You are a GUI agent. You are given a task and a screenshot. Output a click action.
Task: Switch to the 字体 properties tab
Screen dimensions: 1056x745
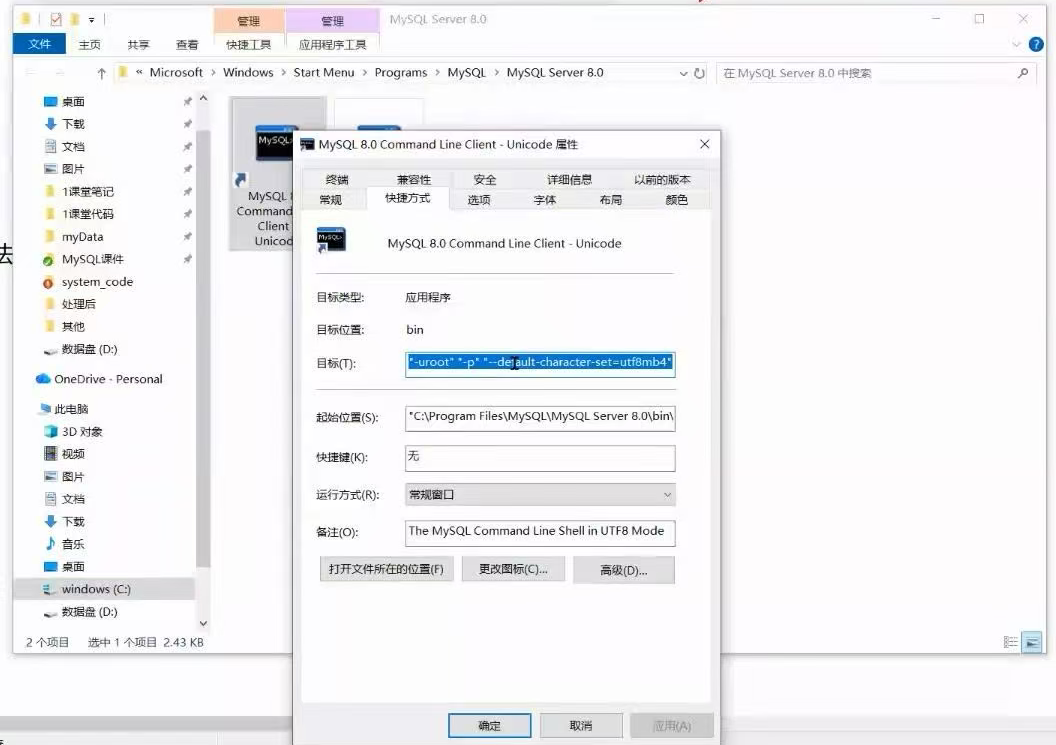click(x=544, y=200)
